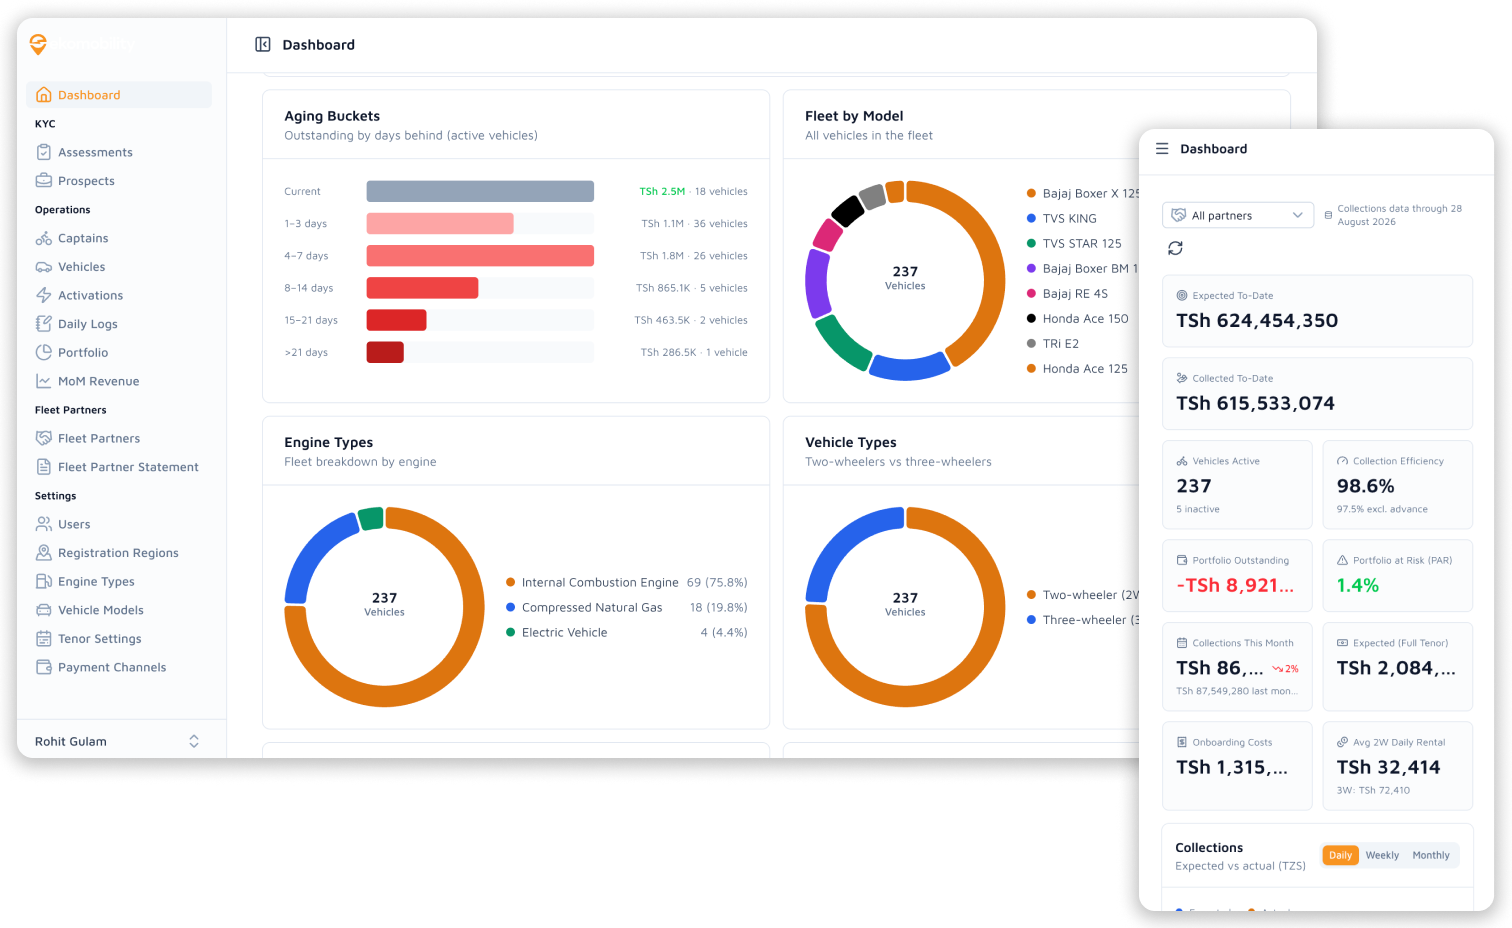
Task: Click the Registration Regions pin icon
Action: point(44,553)
